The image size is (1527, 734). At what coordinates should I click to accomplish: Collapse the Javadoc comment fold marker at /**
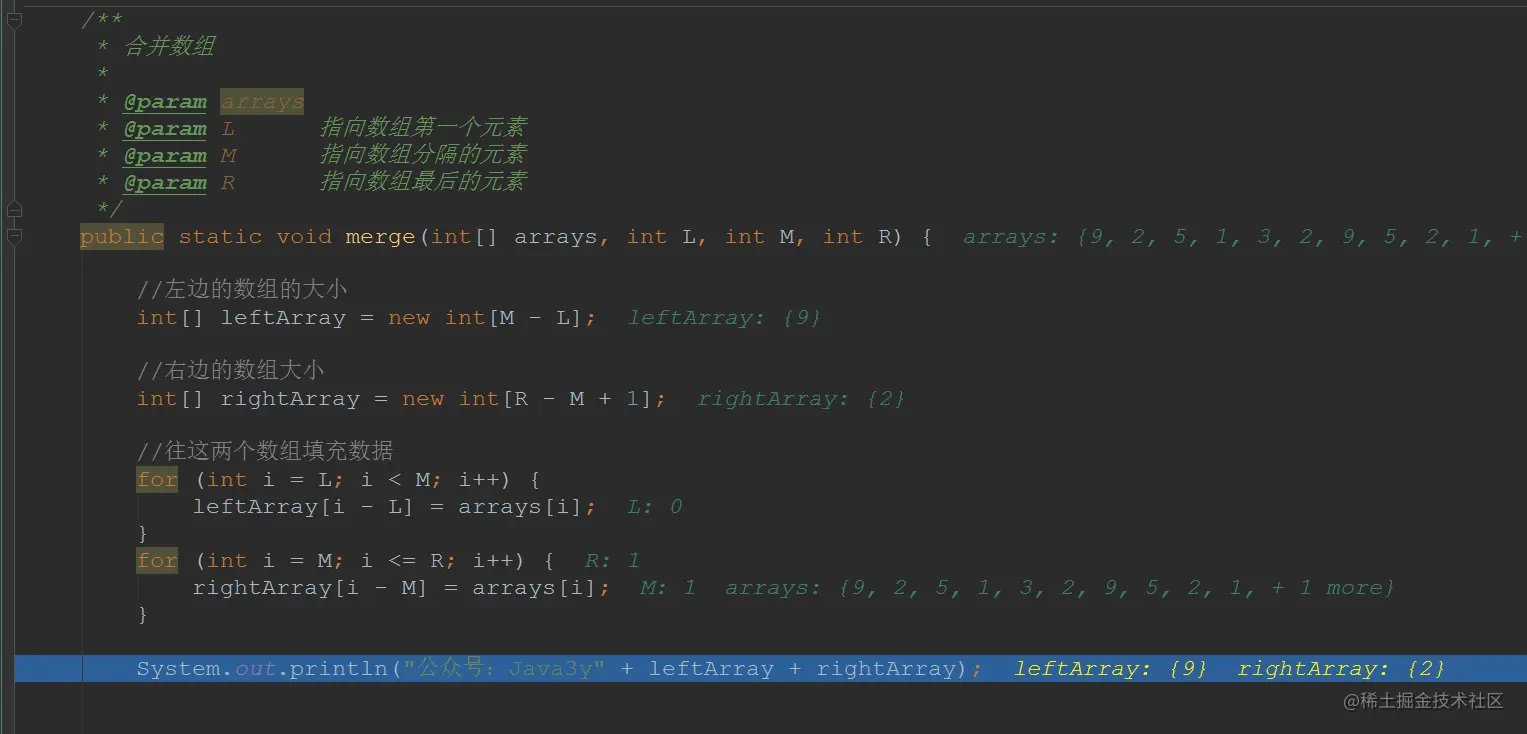[x=14, y=19]
